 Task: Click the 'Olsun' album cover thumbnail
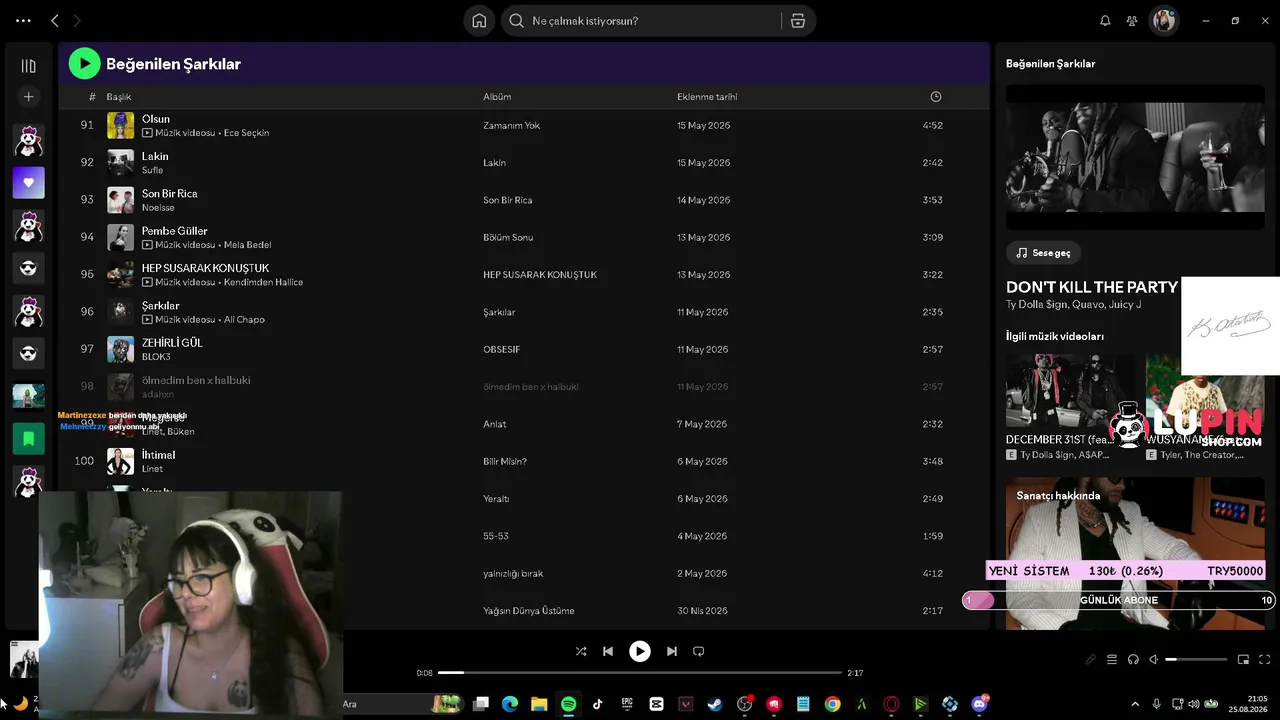(120, 125)
